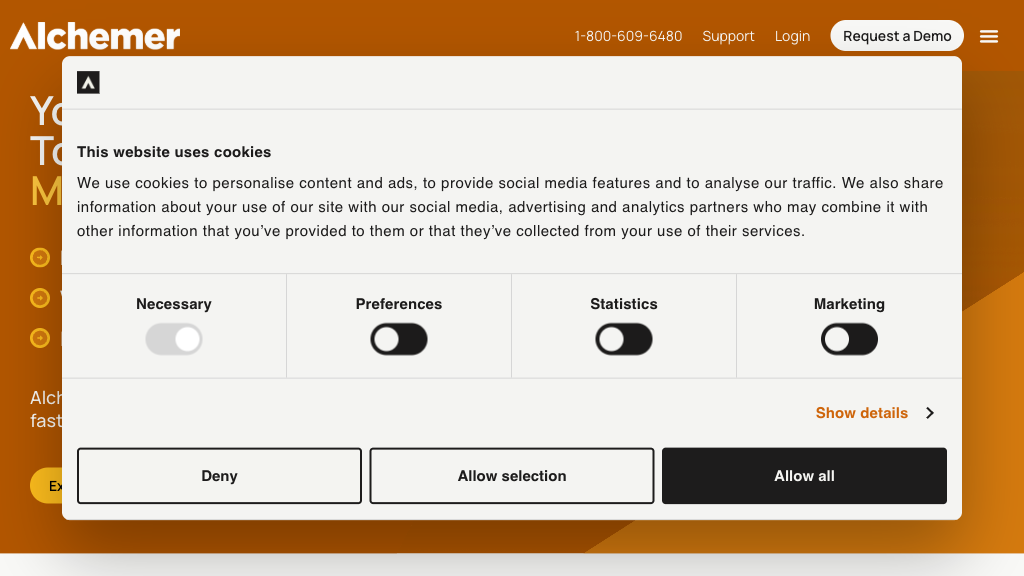Open the Support page from header
This screenshot has height=576, width=1024.
click(728, 36)
